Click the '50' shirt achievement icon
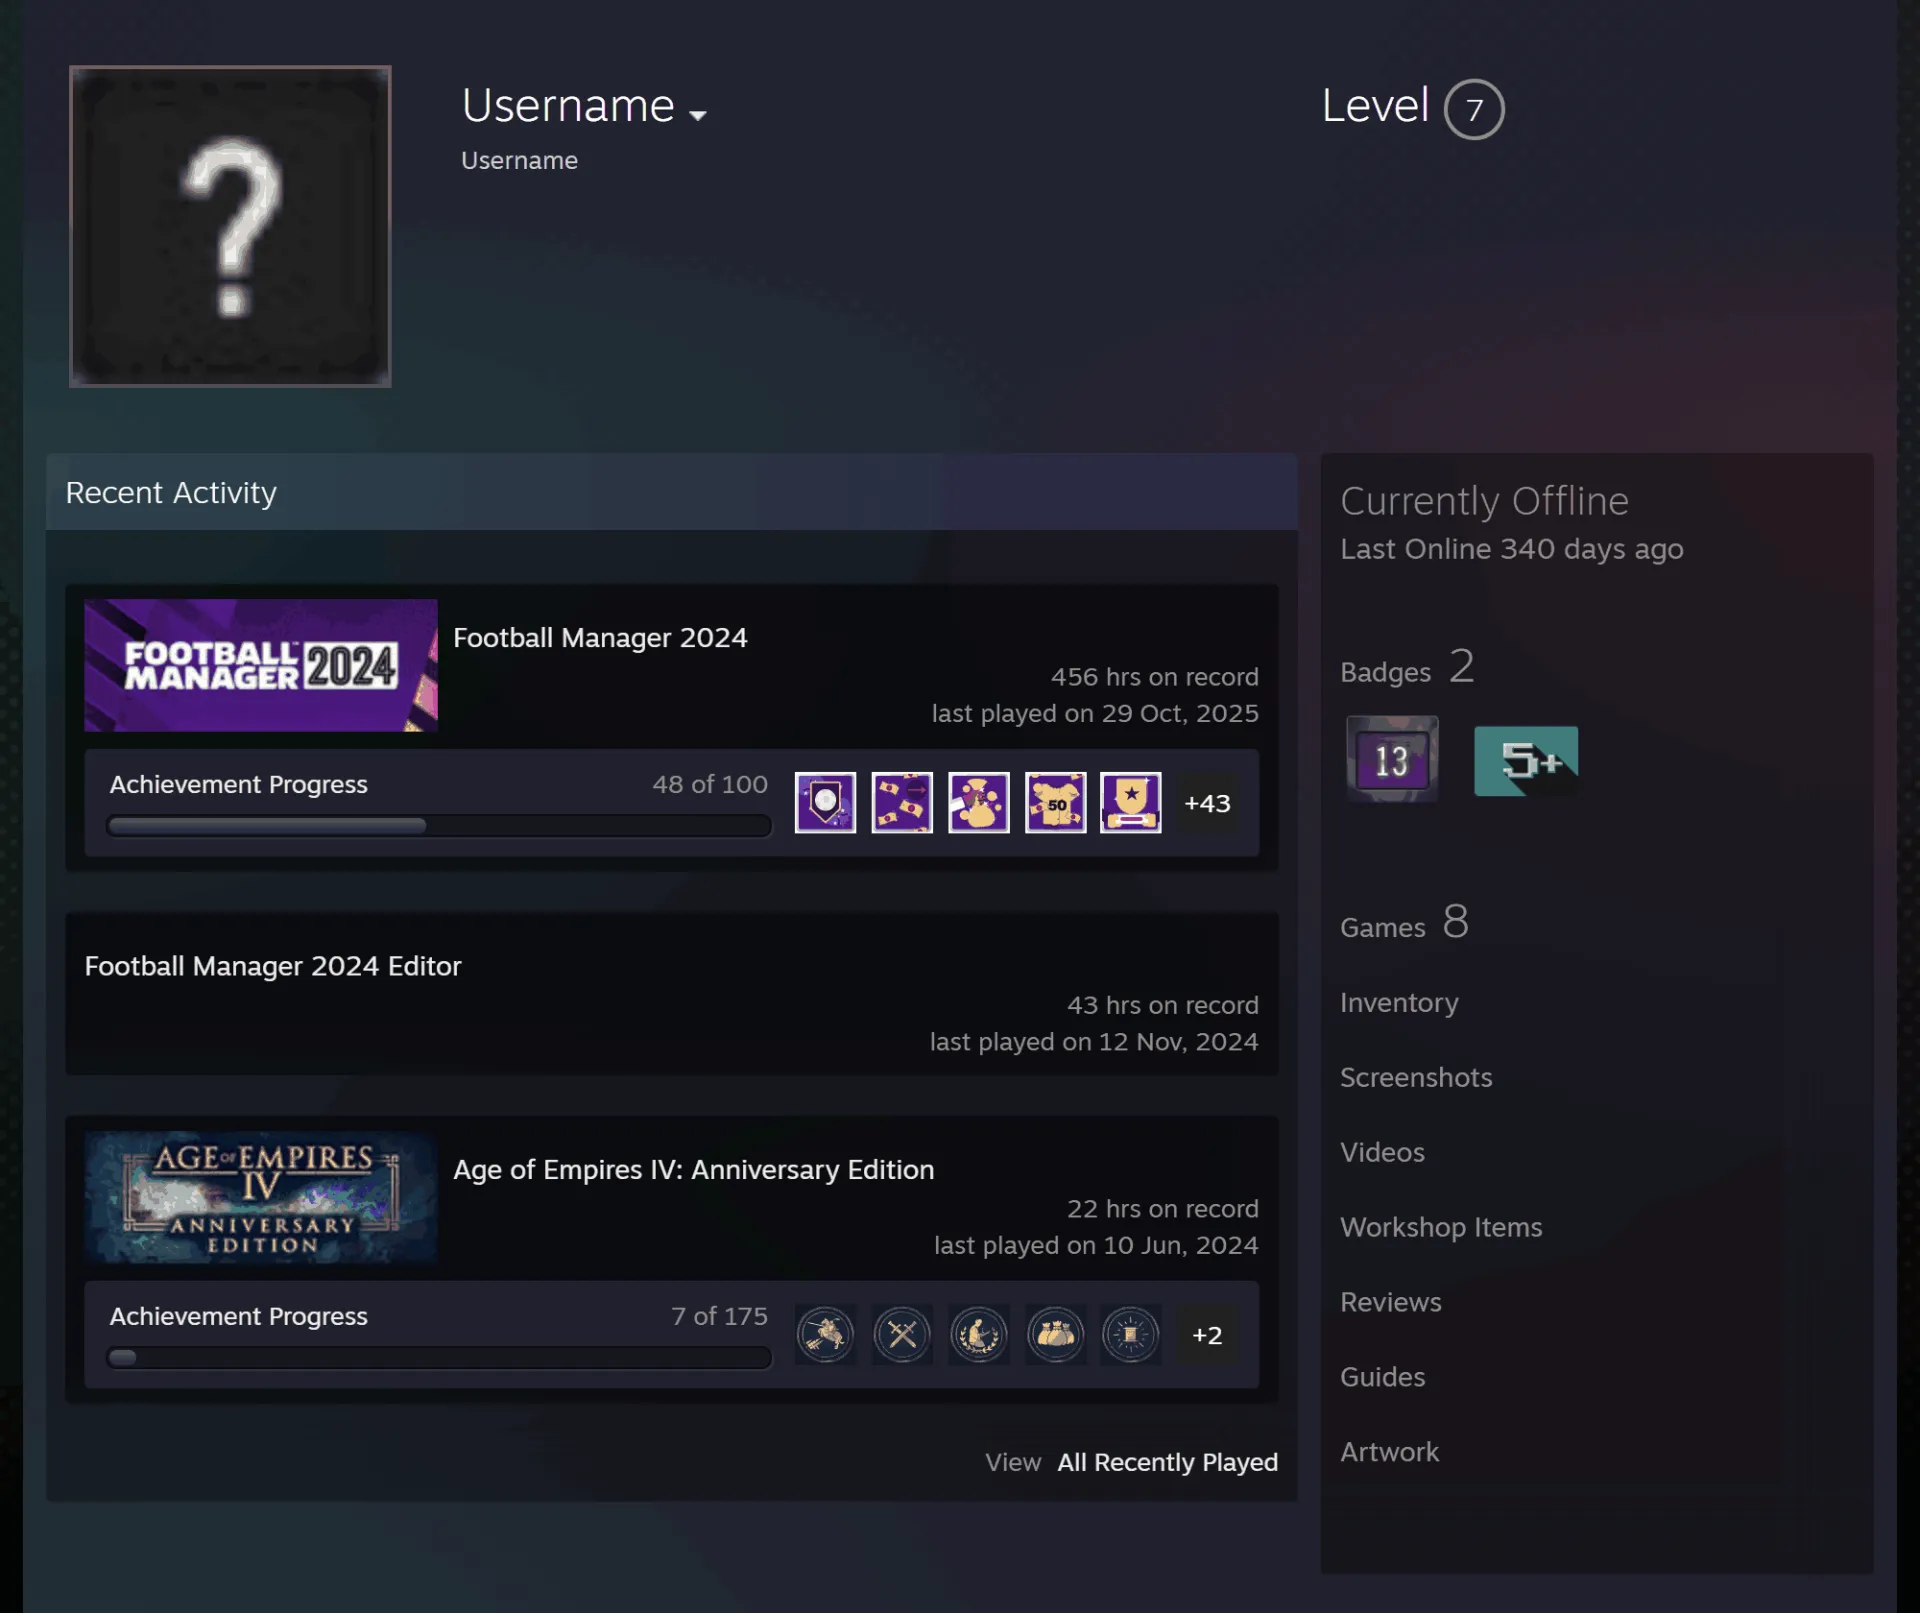 pos(1055,802)
